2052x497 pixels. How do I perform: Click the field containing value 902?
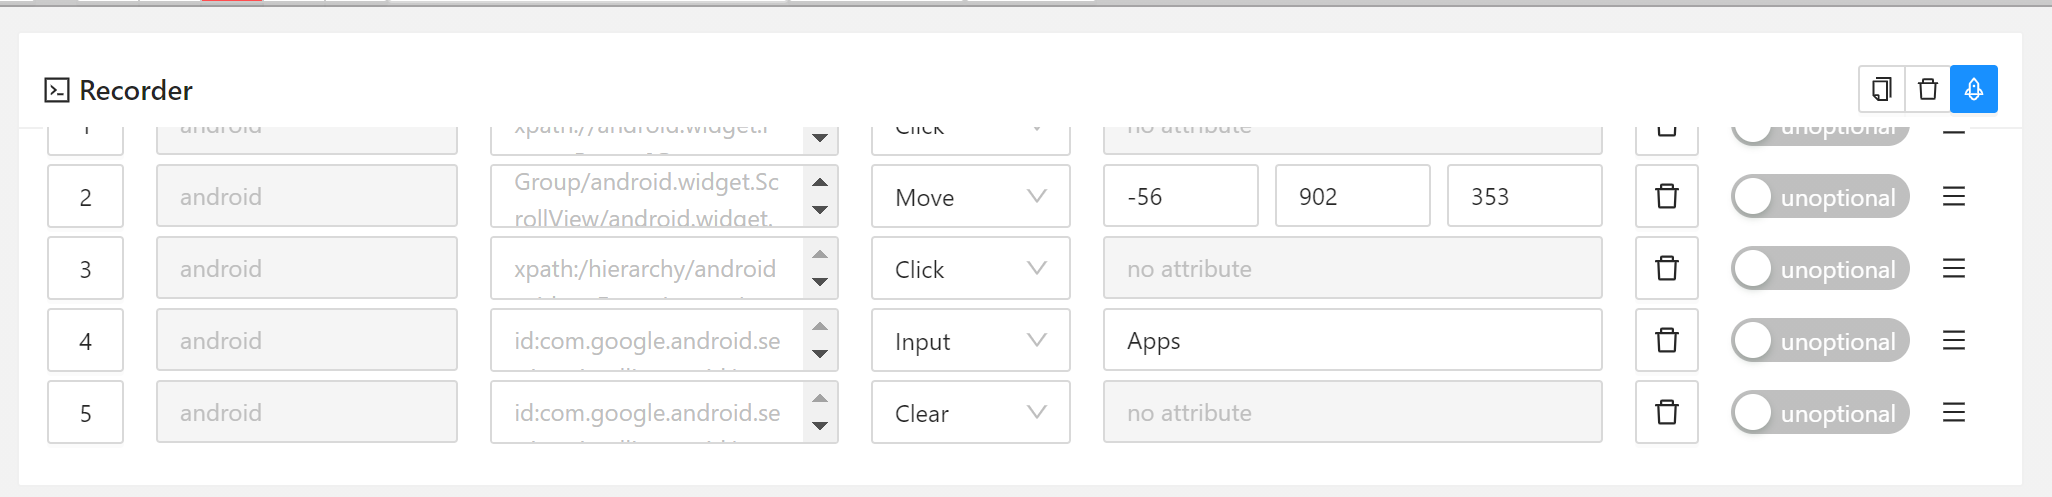click(x=1352, y=197)
